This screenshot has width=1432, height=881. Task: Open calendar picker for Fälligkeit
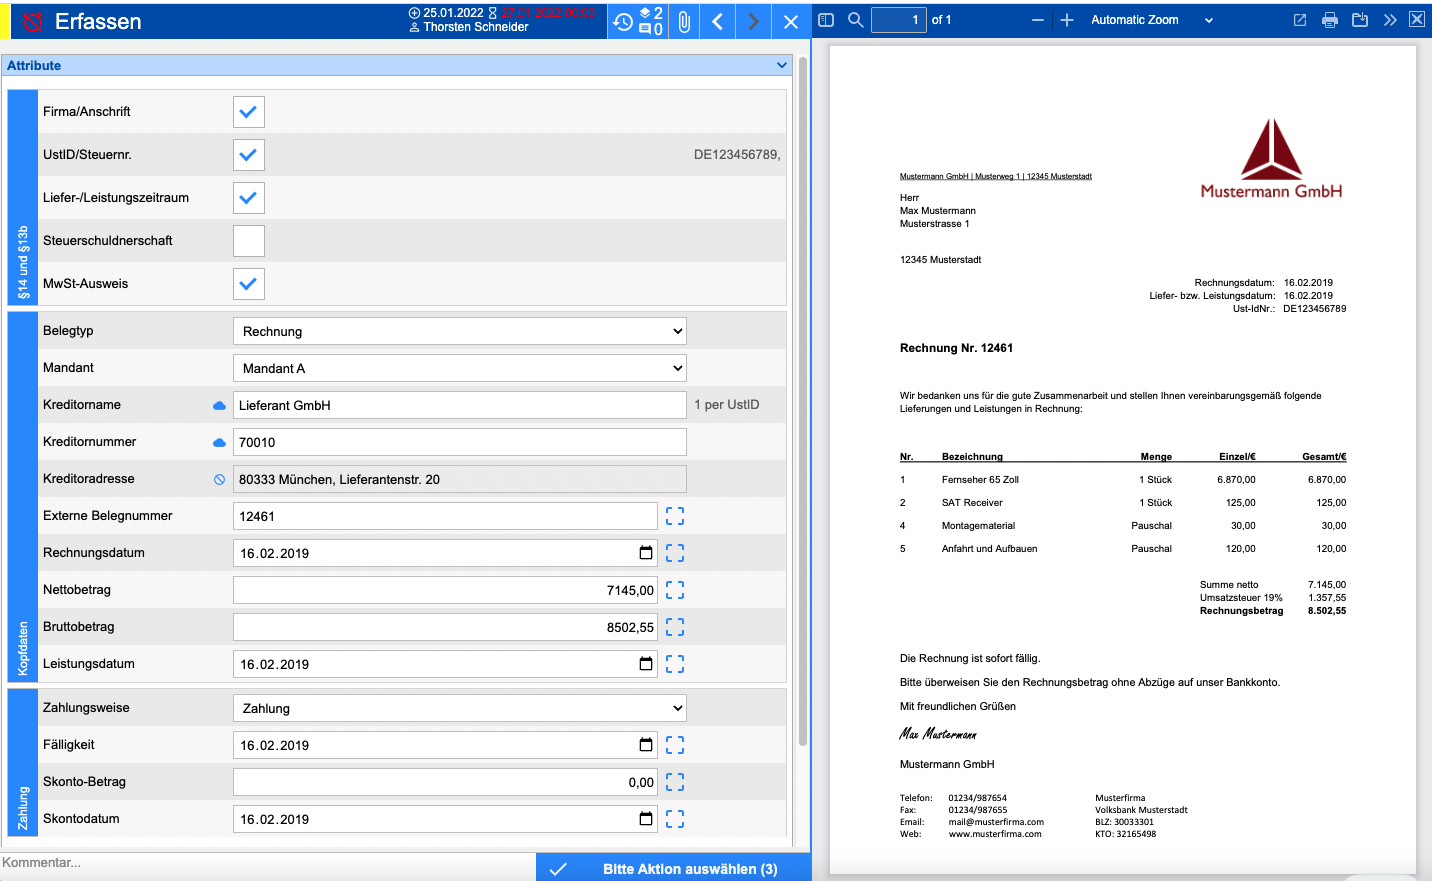point(646,745)
